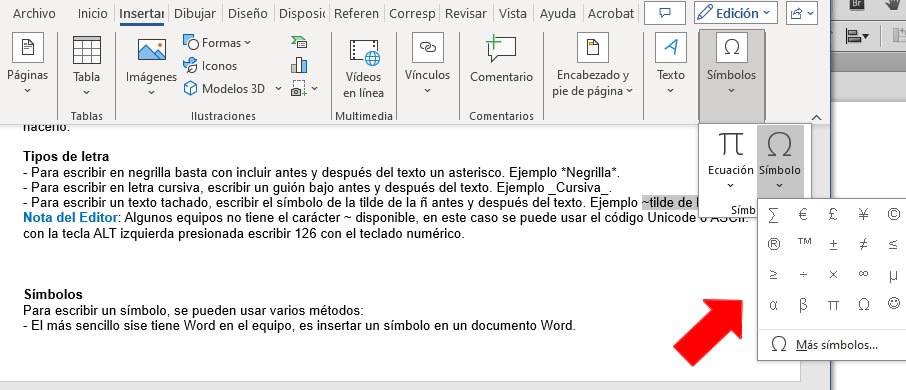
Task: Open the Archivo tab
Action: (34, 13)
